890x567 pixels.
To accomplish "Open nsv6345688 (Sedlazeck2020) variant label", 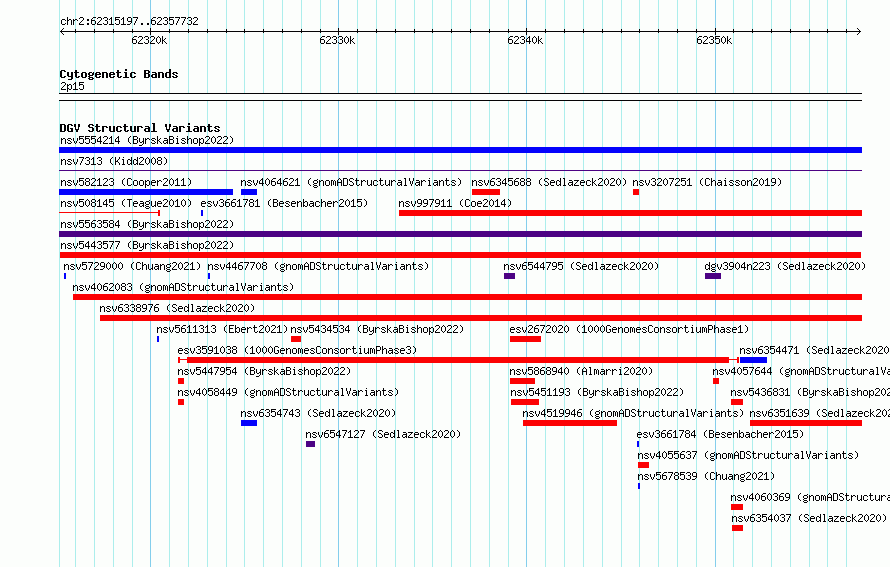I will [x=549, y=182].
